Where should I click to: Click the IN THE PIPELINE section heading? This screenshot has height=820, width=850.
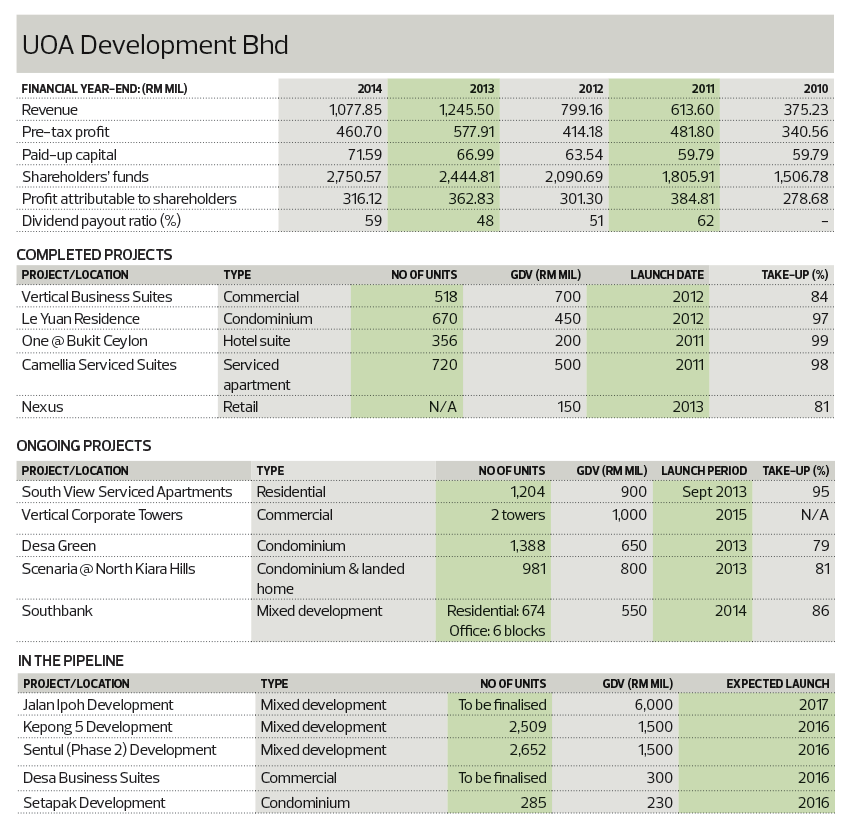(71, 661)
